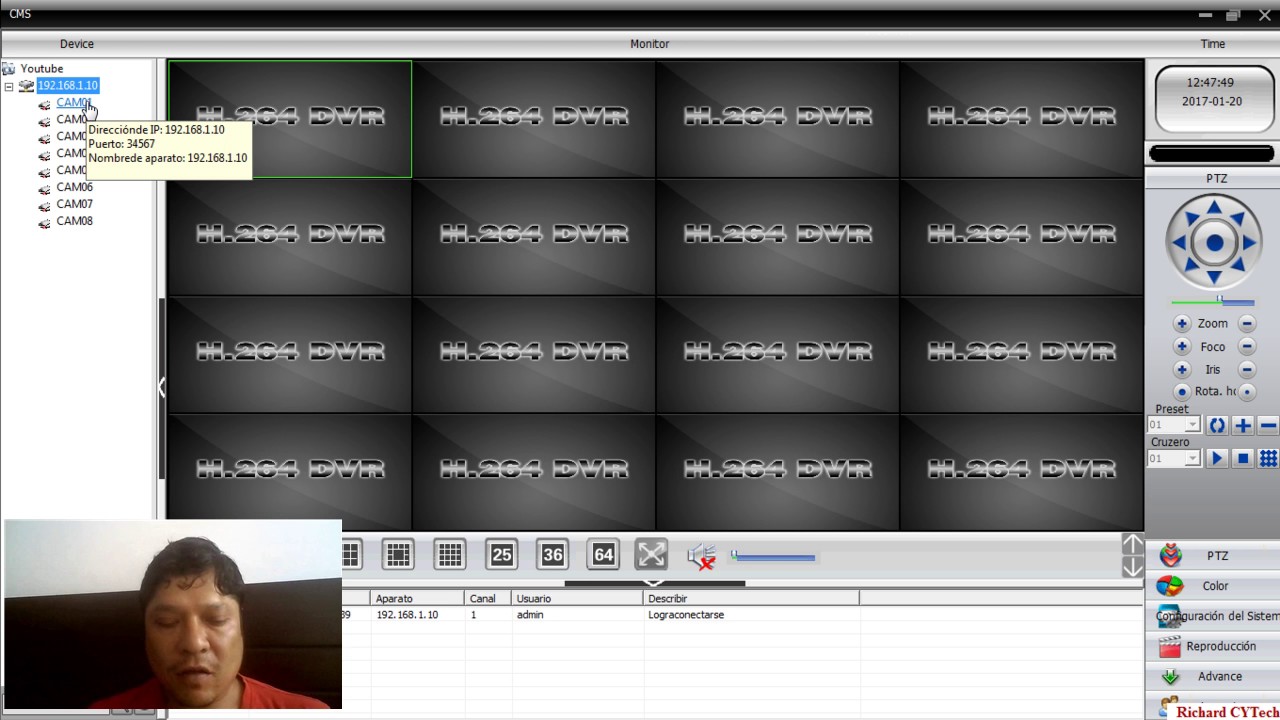Select the 25-window layout
The width and height of the screenshot is (1280, 720).
tap(502, 555)
